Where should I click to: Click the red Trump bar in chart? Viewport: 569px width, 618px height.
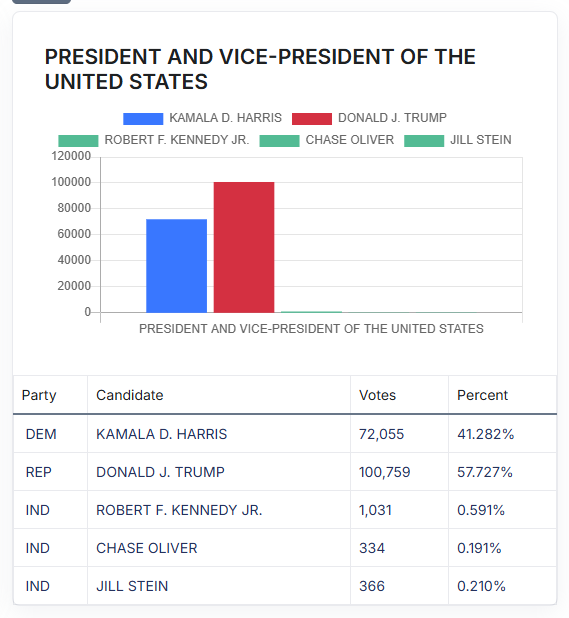(244, 248)
